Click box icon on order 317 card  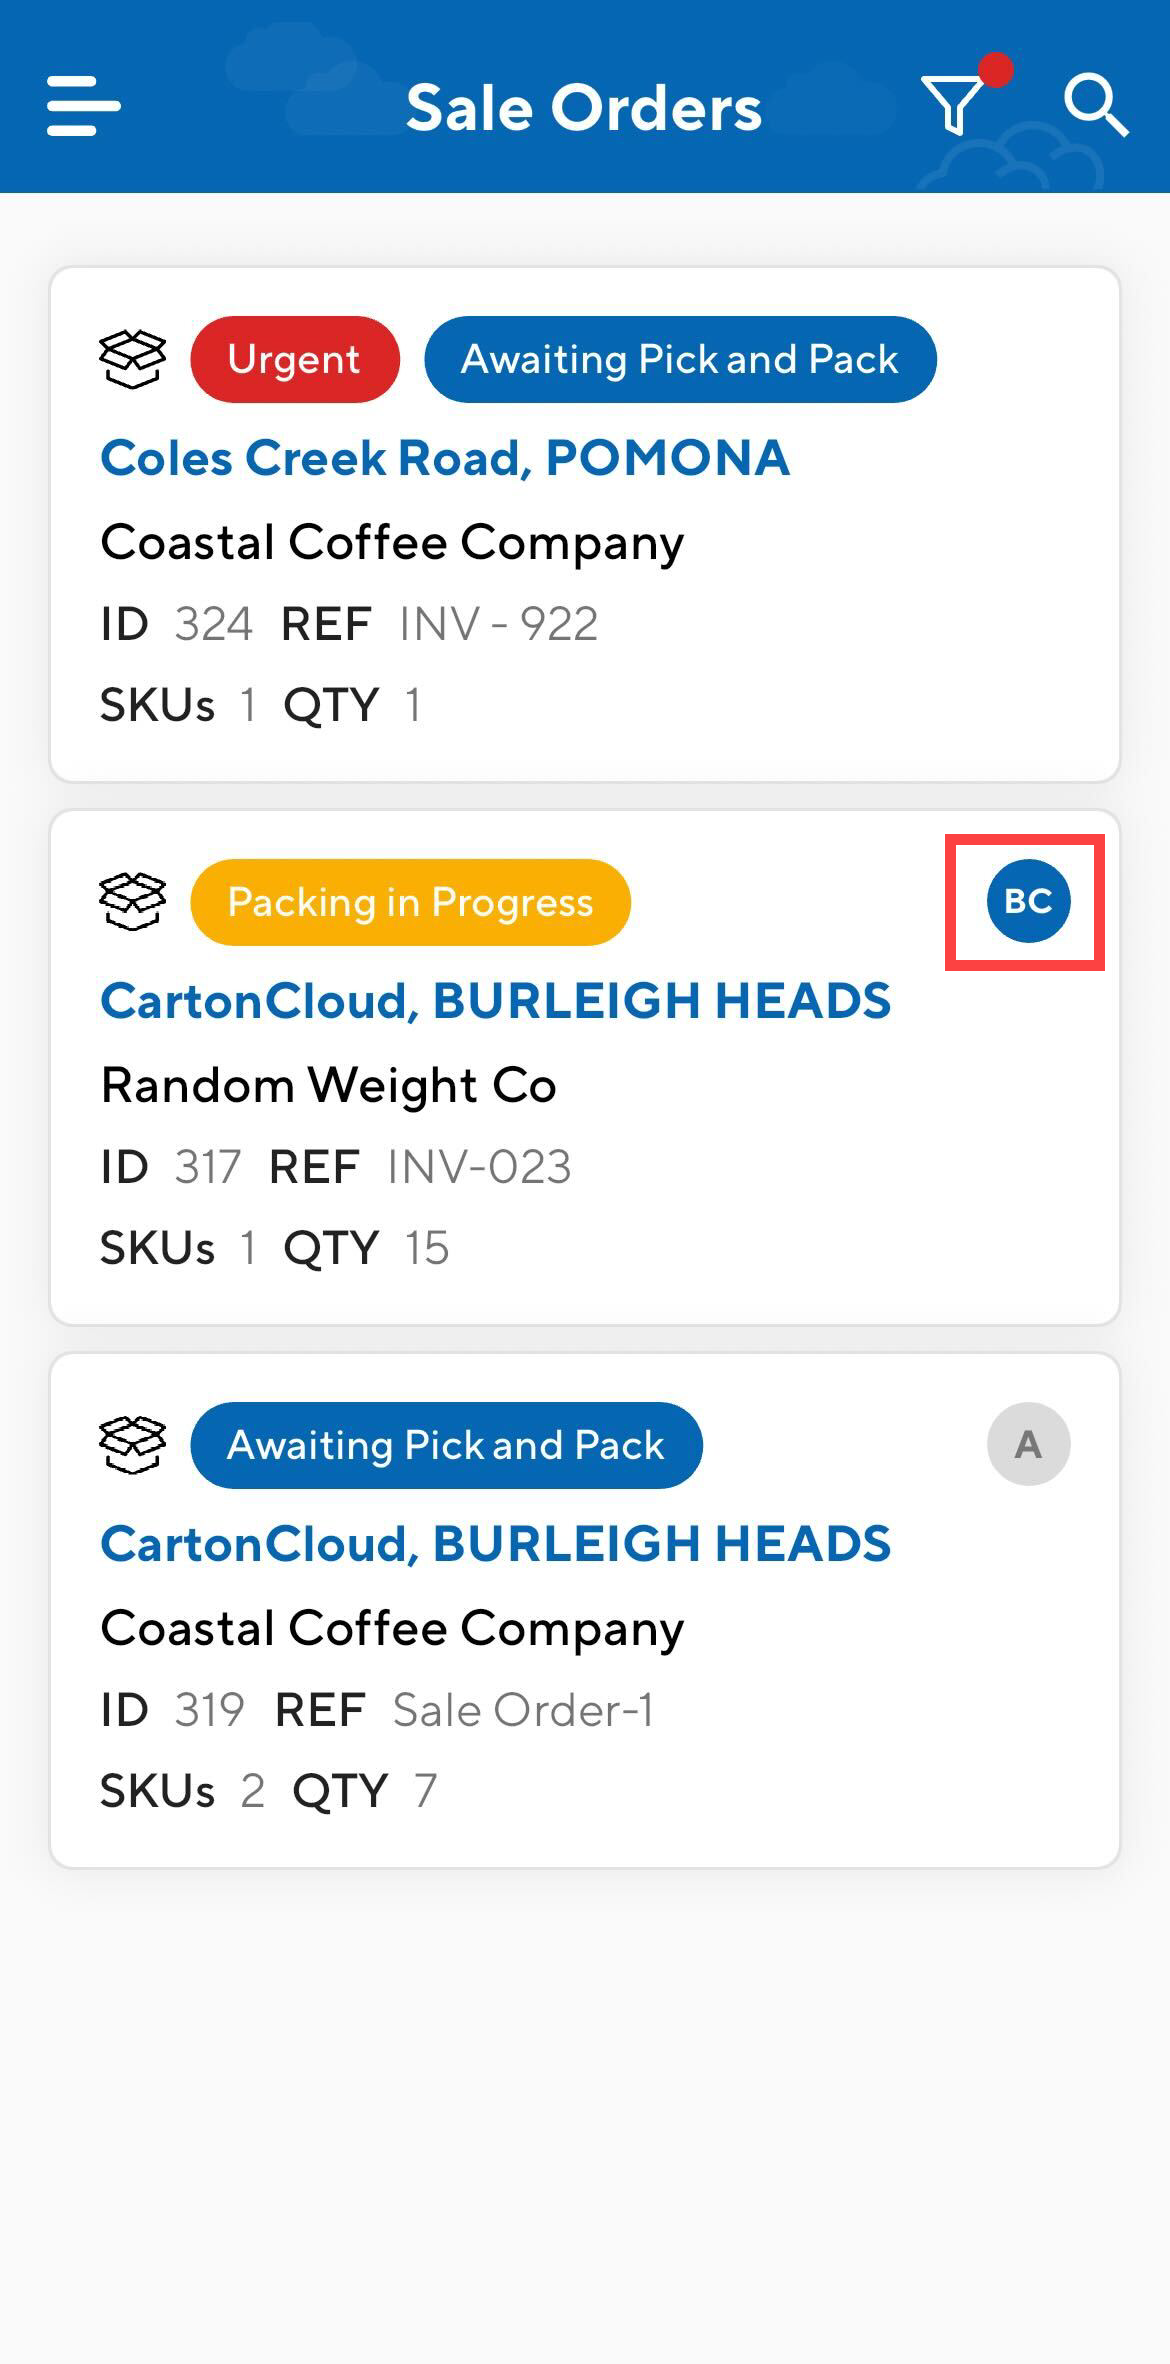pos(132,902)
